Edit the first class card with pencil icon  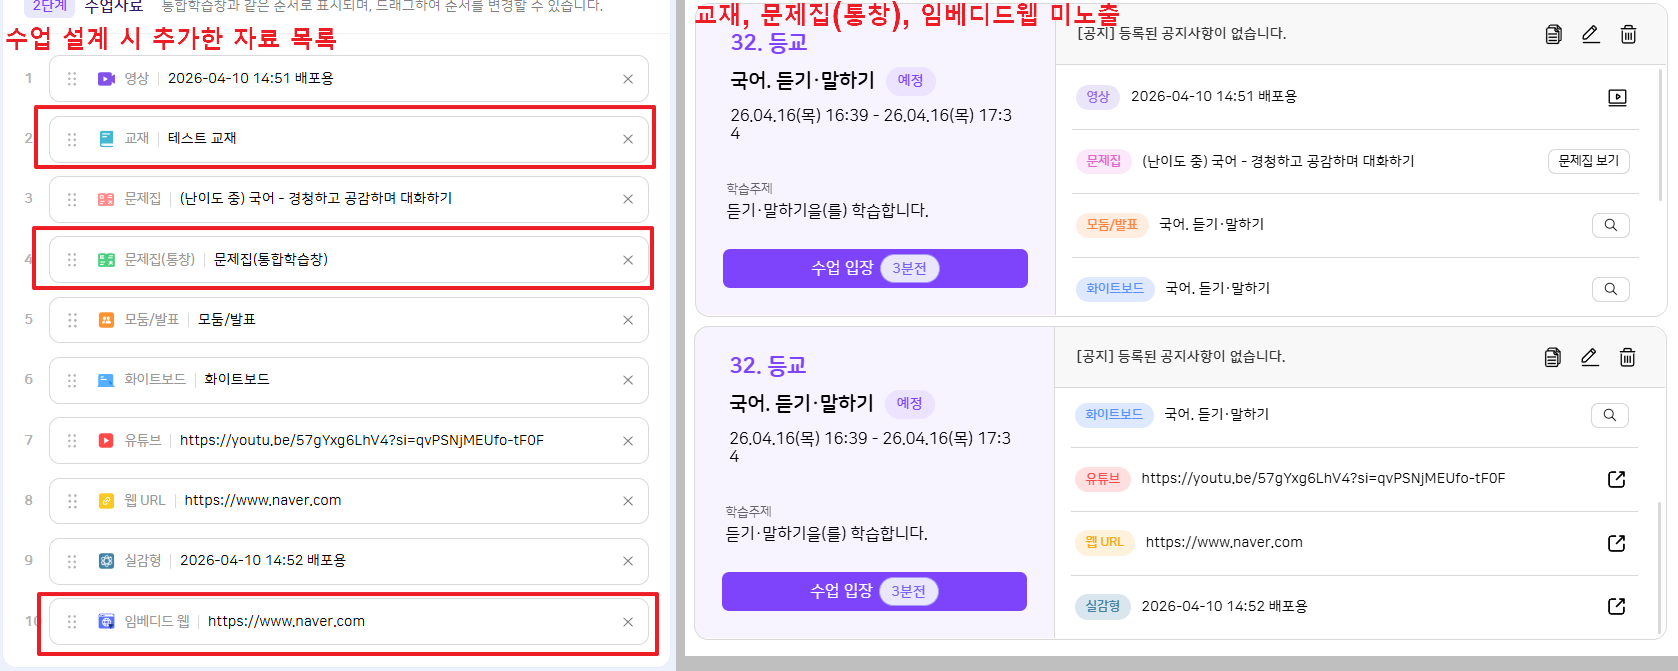click(x=1590, y=34)
